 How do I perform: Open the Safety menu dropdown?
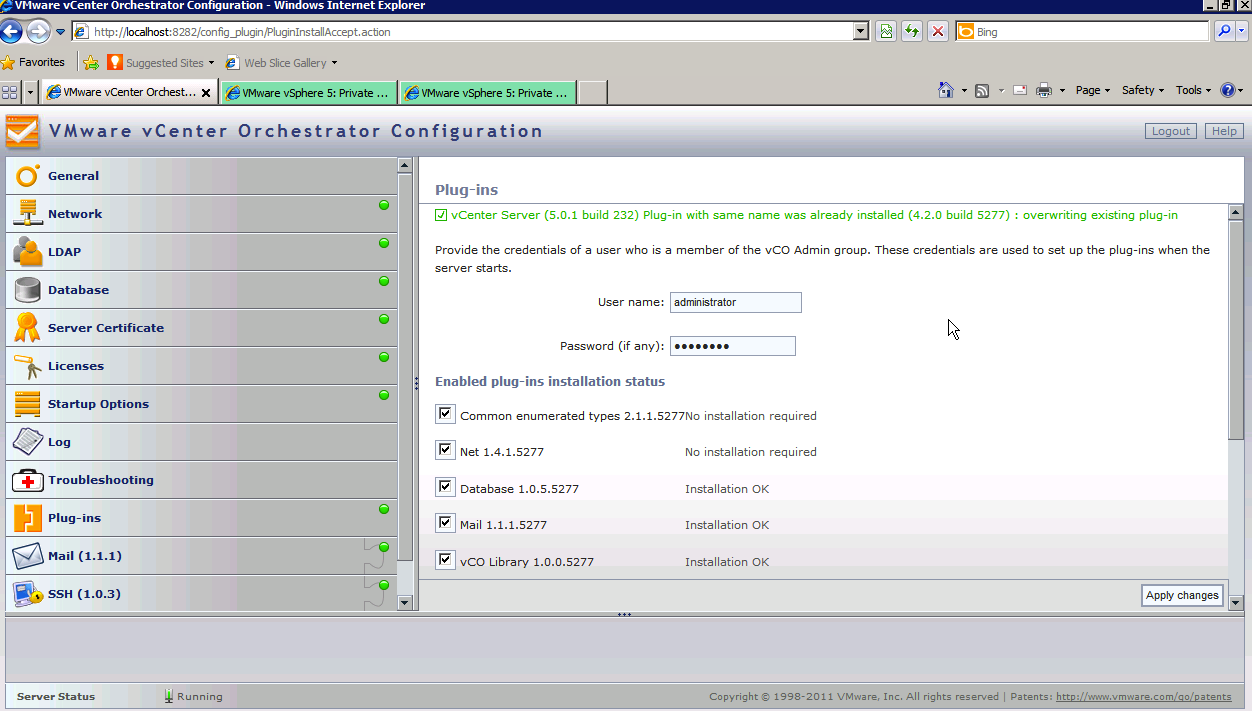point(1143,90)
